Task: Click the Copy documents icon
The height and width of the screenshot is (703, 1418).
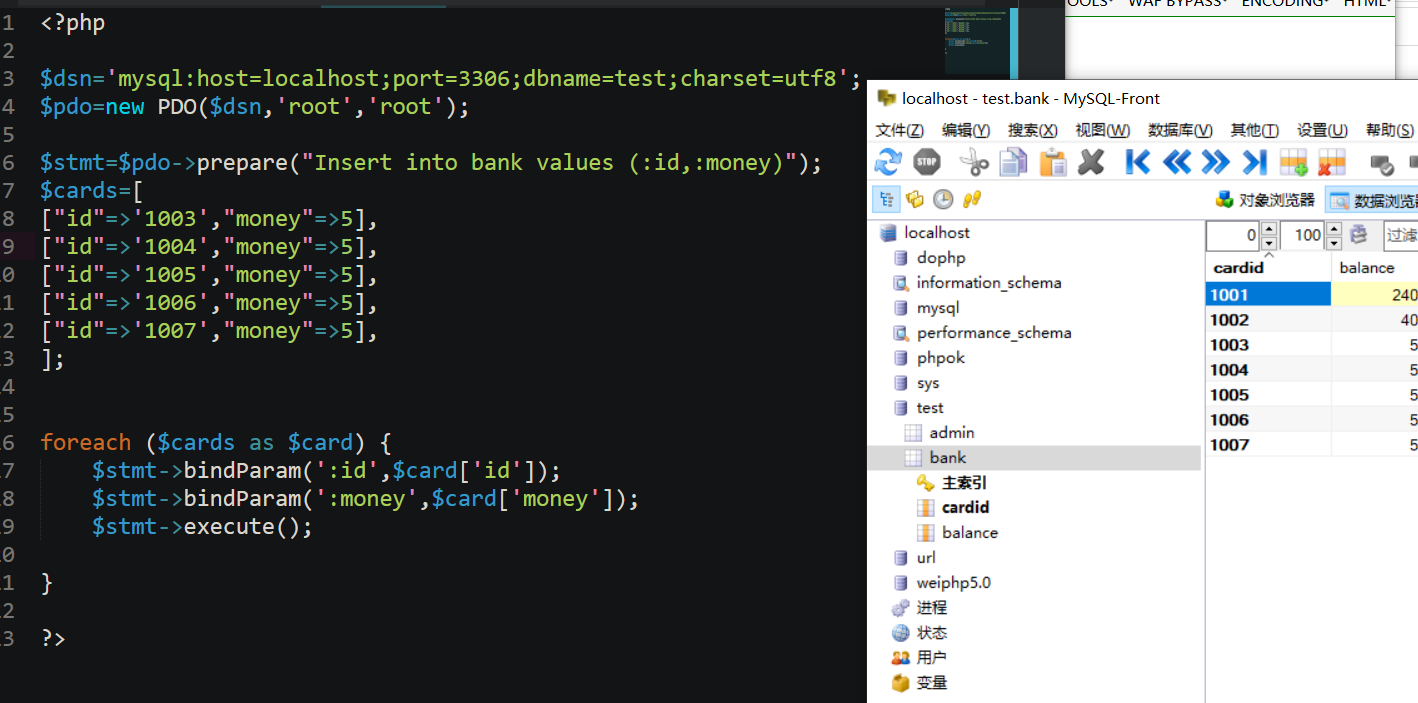Action: point(1014,162)
